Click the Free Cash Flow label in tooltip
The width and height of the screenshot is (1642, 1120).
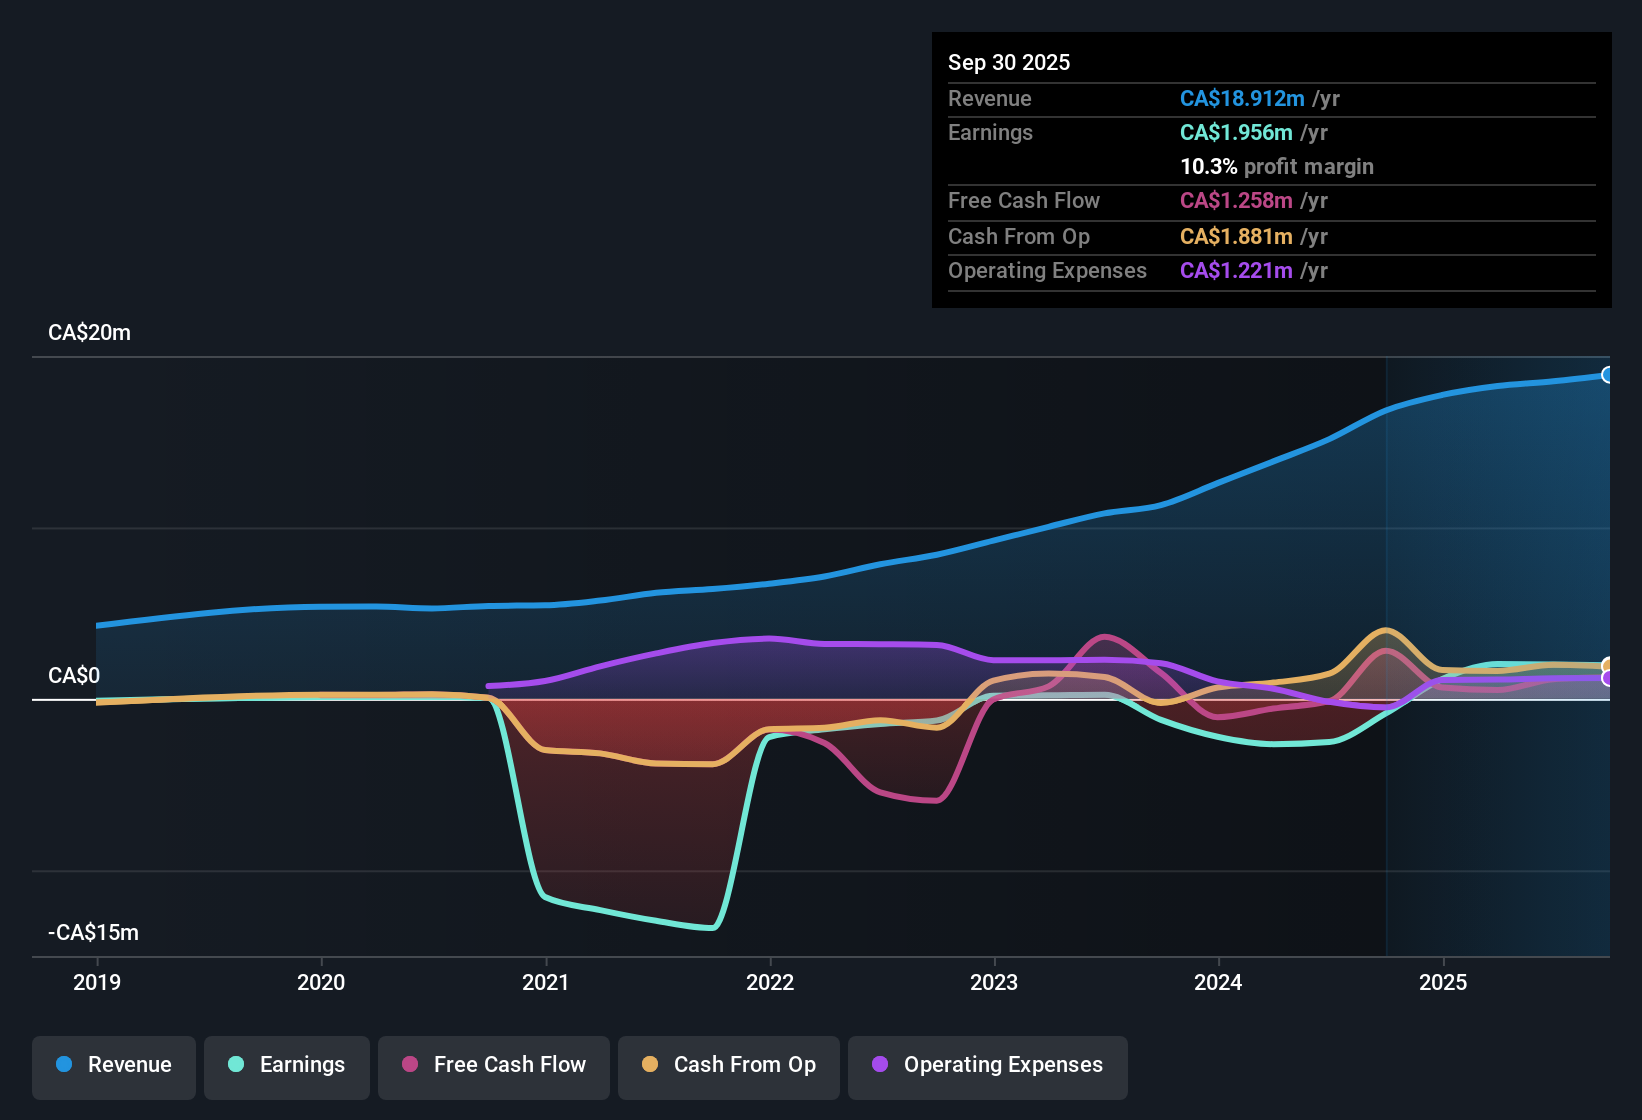click(x=1024, y=200)
